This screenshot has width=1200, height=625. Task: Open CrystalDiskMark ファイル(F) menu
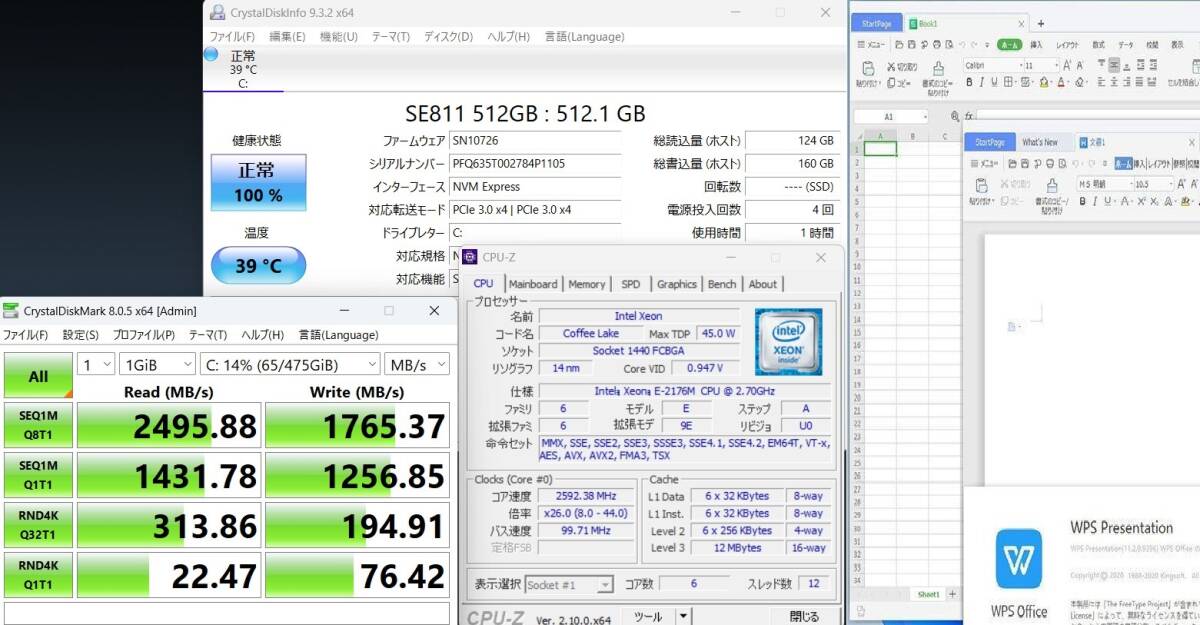tap(25, 335)
